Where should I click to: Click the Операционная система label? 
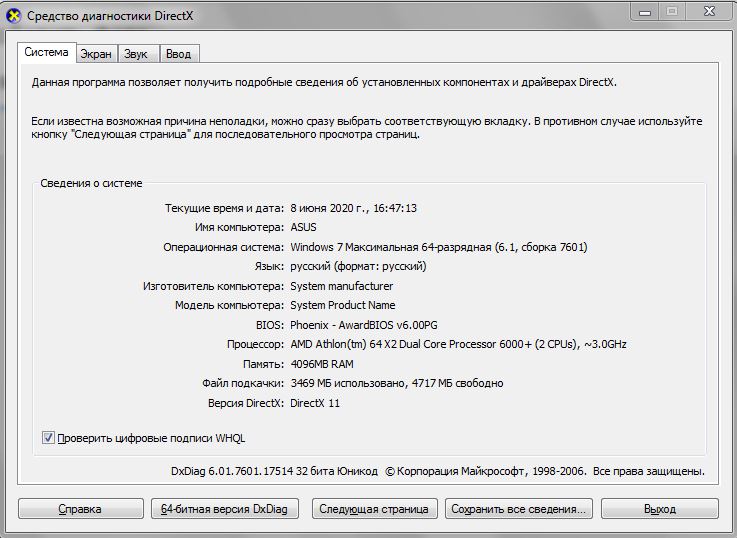pos(224,247)
